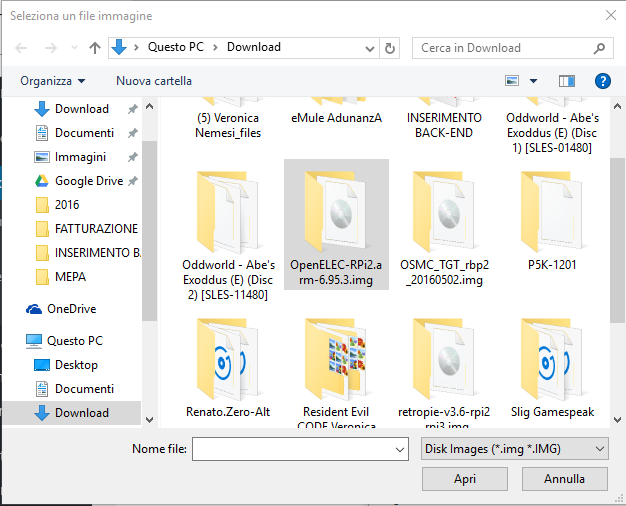Open the blue help icon
626x506 pixels.
pyautogui.click(x=603, y=81)
